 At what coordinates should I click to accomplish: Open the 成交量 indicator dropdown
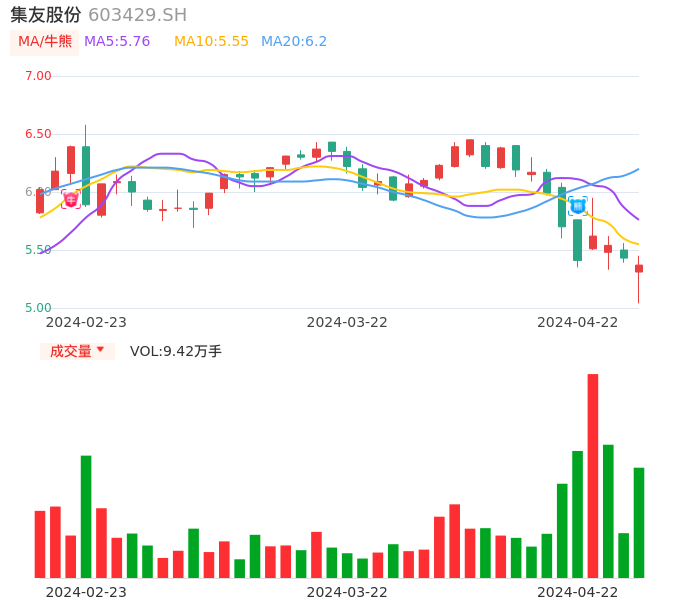coord(77,351)
